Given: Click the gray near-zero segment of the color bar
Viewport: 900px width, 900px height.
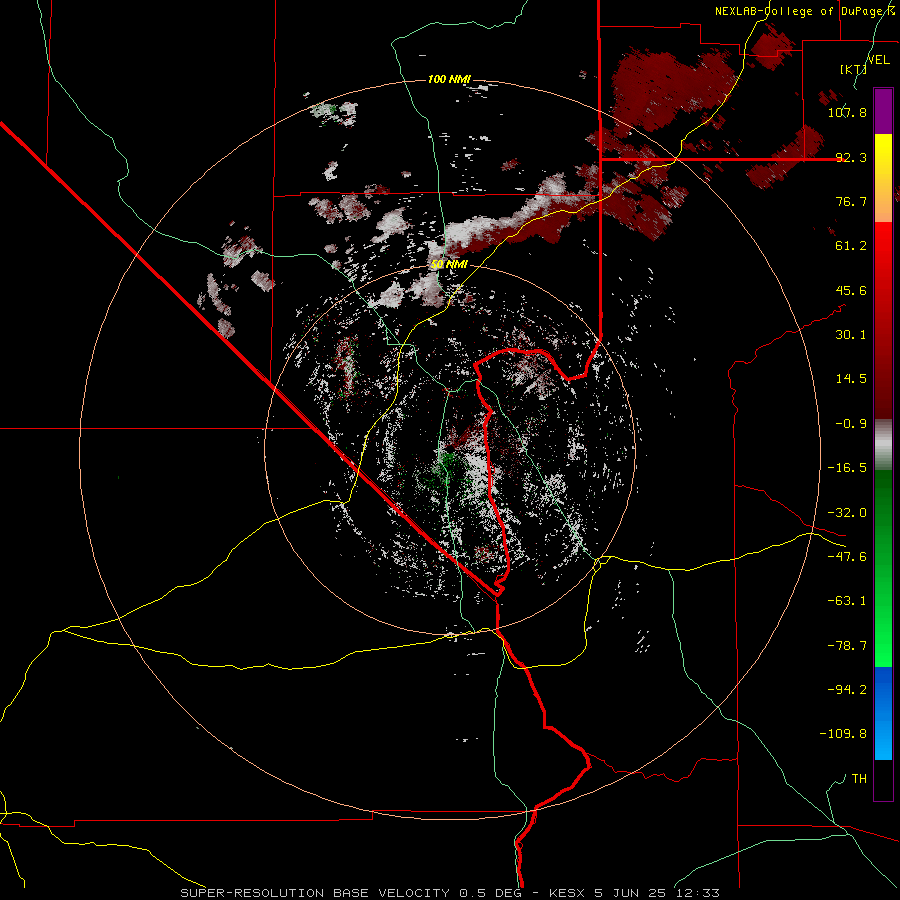Looking at the screenshot, I should click(883, 445).
